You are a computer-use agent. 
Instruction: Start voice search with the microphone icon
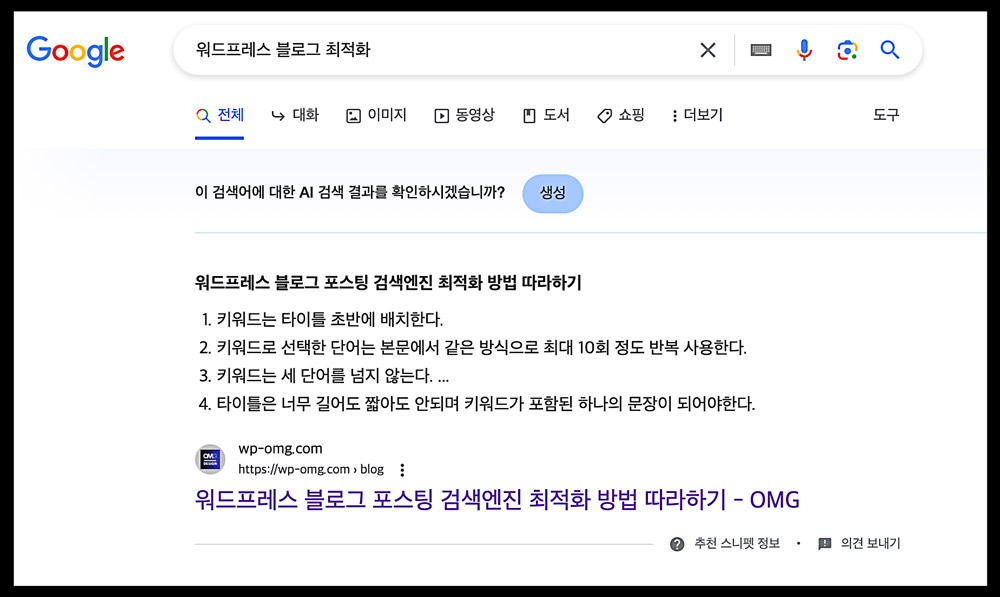[x=804, y=50]
